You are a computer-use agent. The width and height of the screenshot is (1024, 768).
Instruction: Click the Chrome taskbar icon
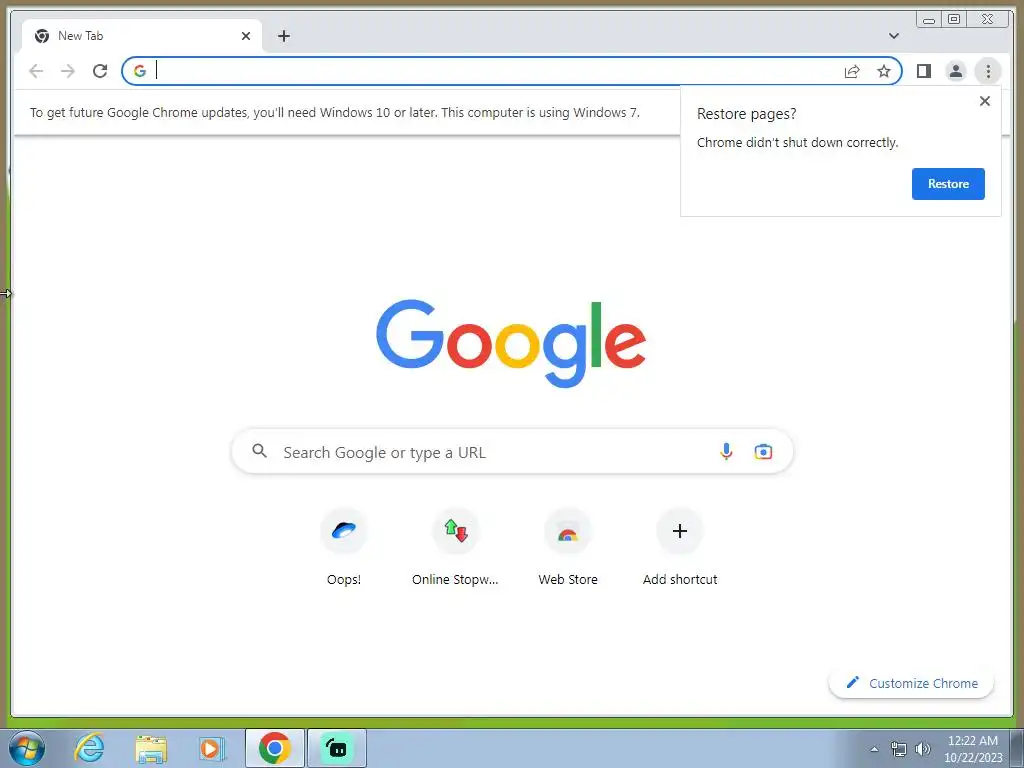coord(274,748)
